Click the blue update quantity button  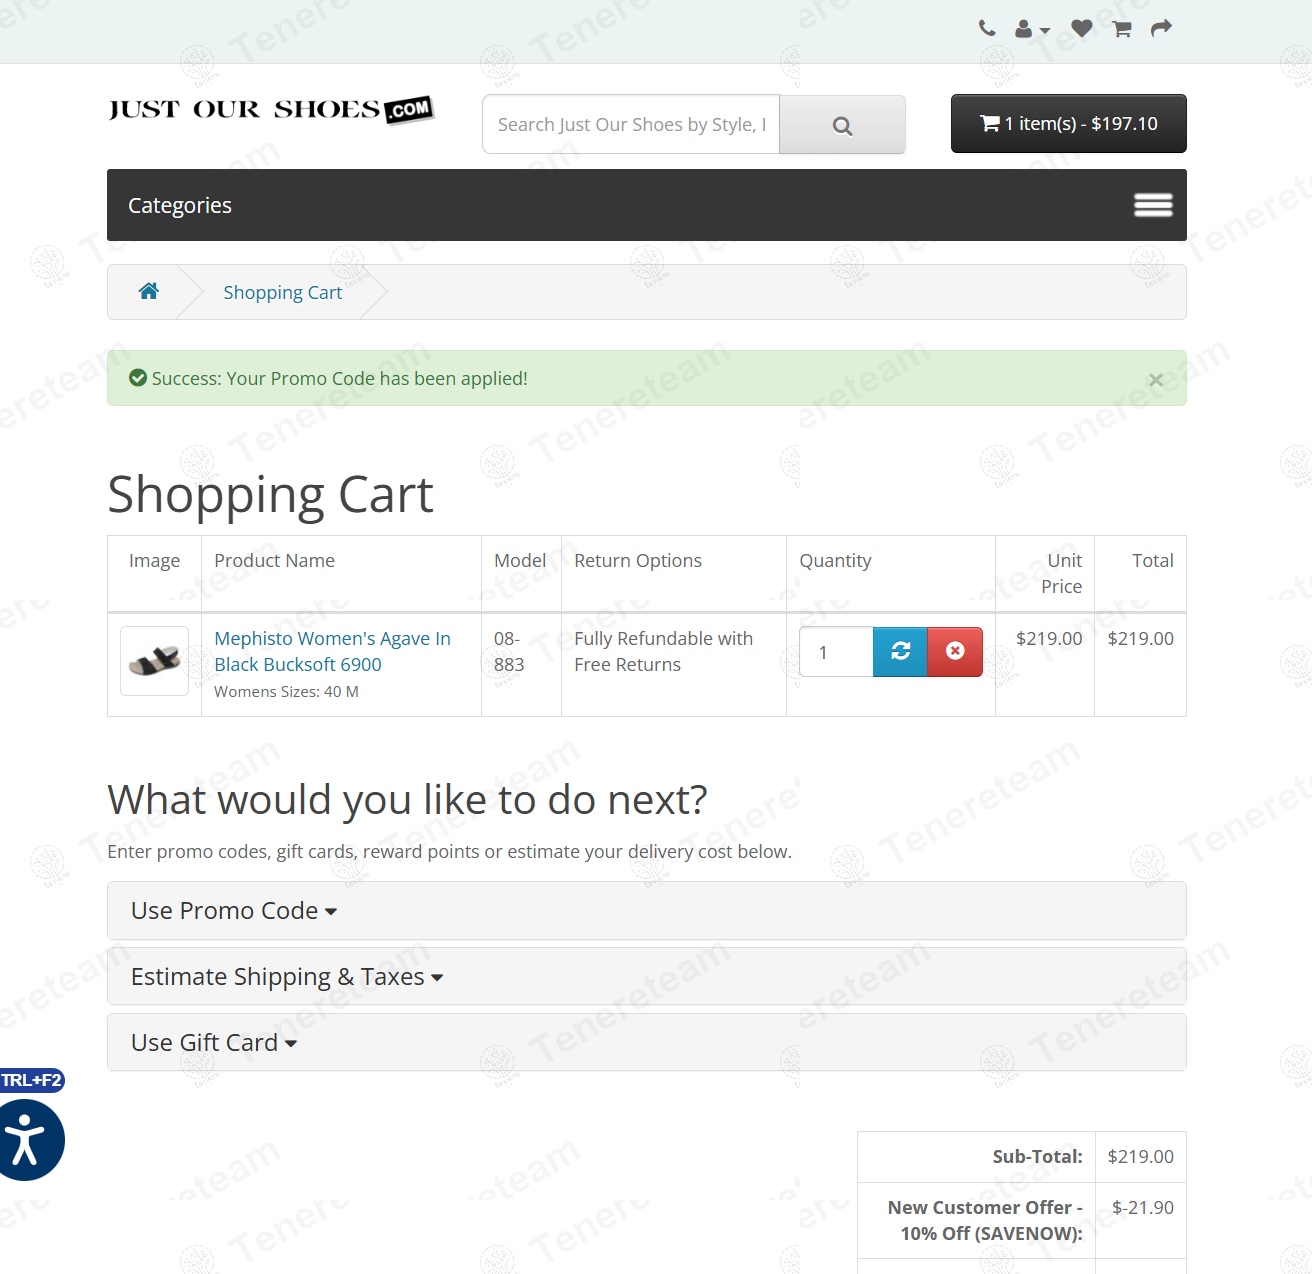(901, 652)
